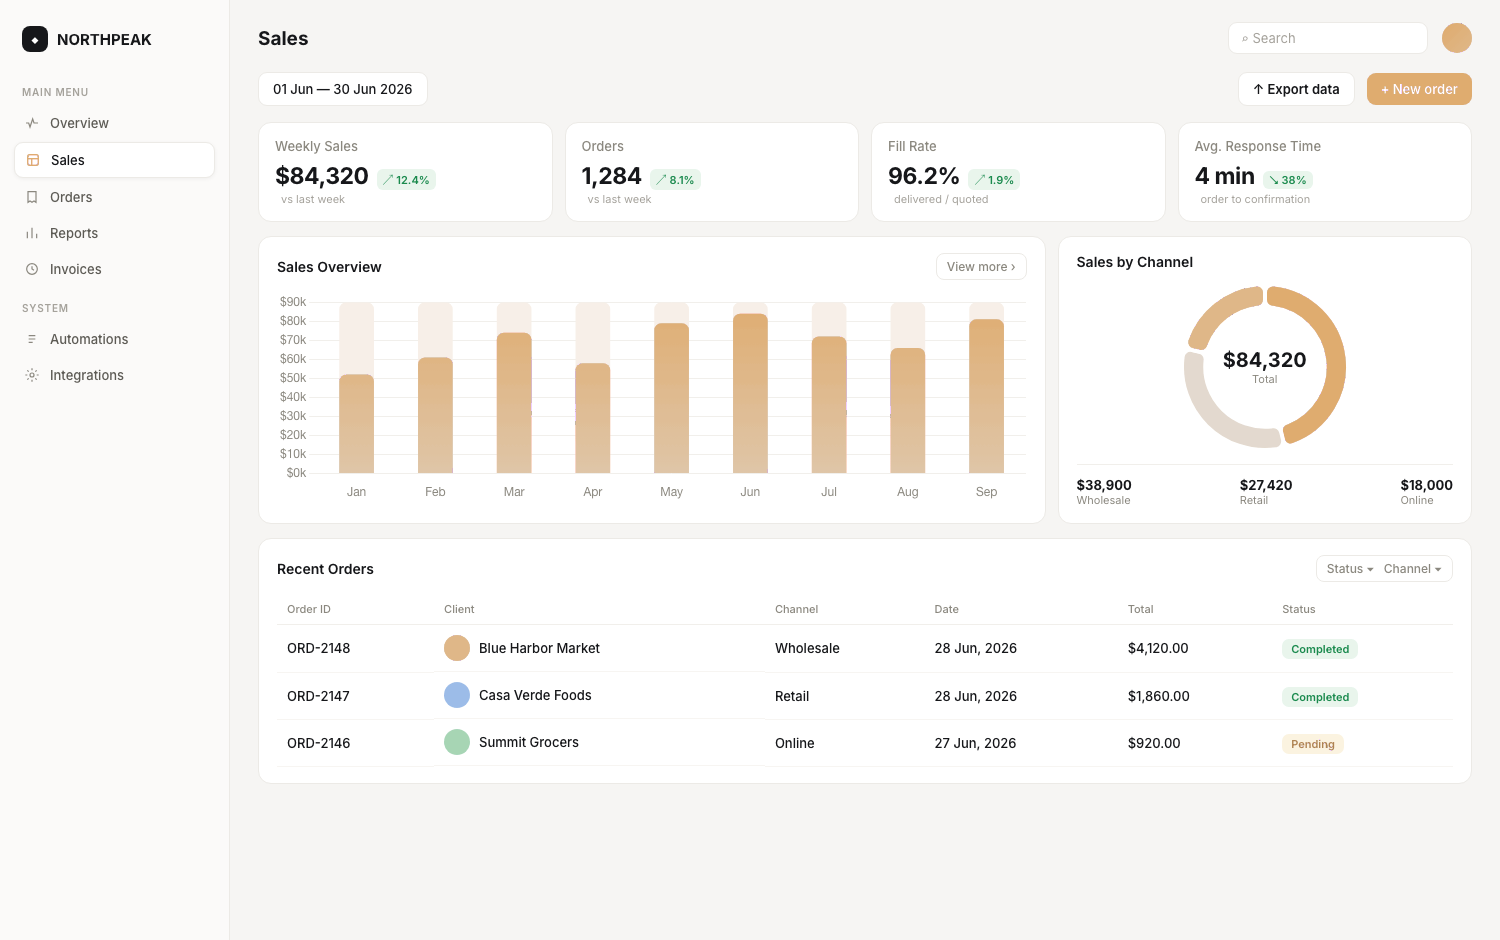1500x940 pixels.
Task: Open the user profile avatar
Action: (1457, 38)
